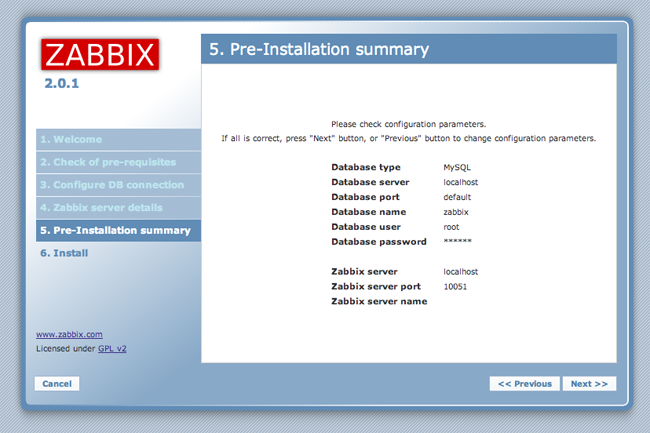Viewport: 650px width, 433px height.
Task: Click the Pre-Installation summary page heading
Action: (320, 49)
